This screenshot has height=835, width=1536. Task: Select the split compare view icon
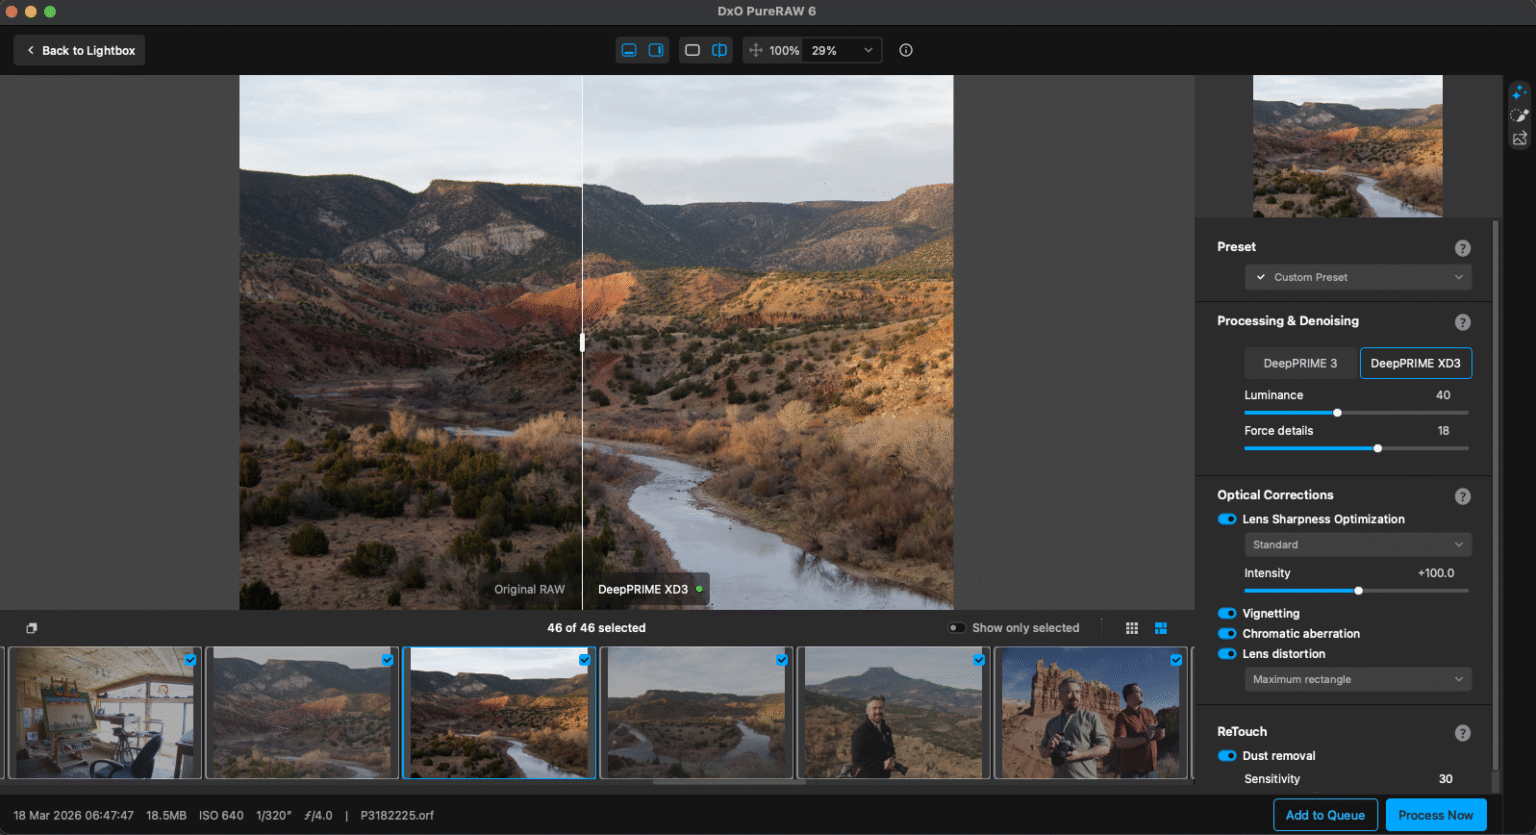719,50
